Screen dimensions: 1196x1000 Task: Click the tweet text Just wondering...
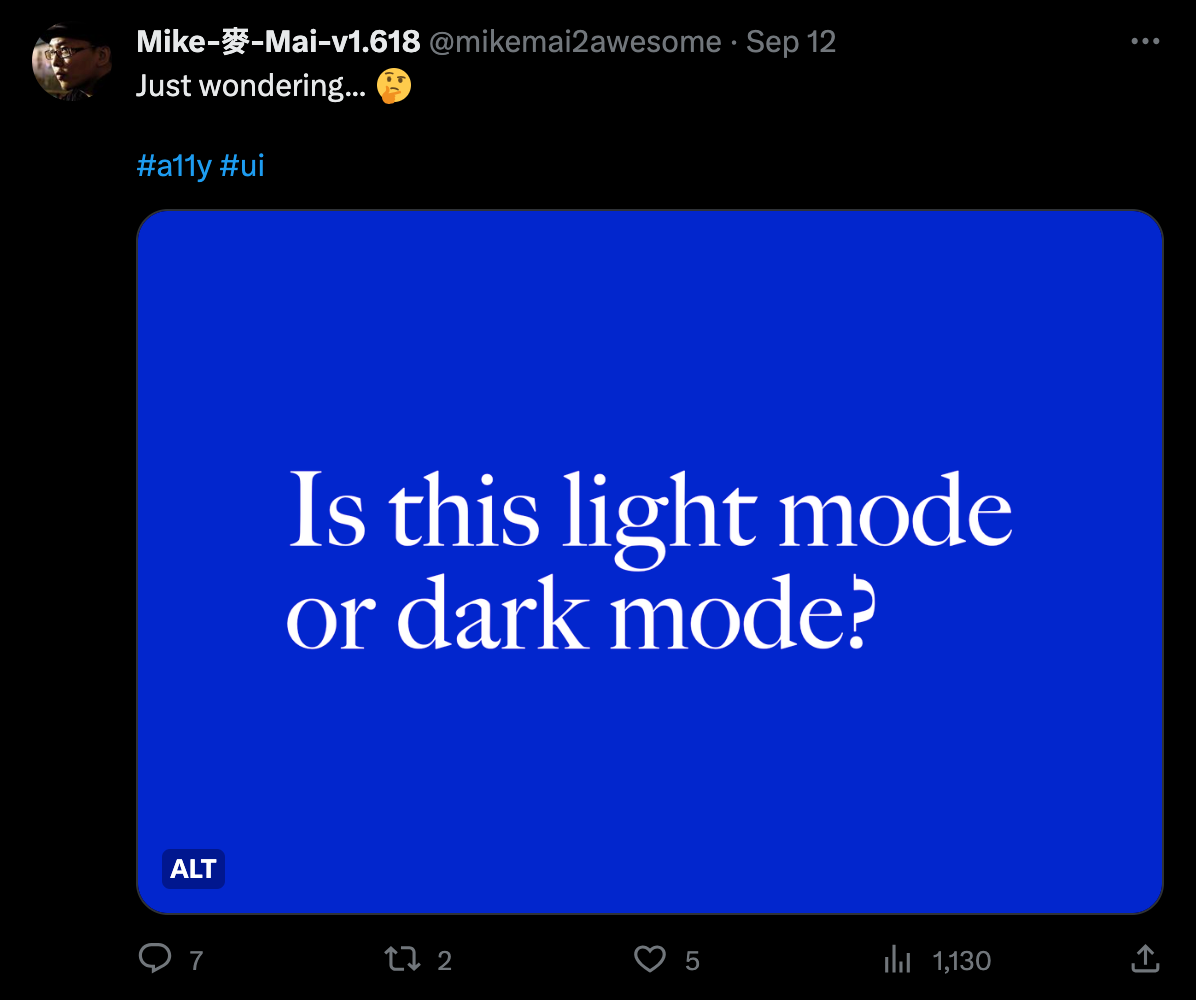pyautogui.click(x=250, y=85)
